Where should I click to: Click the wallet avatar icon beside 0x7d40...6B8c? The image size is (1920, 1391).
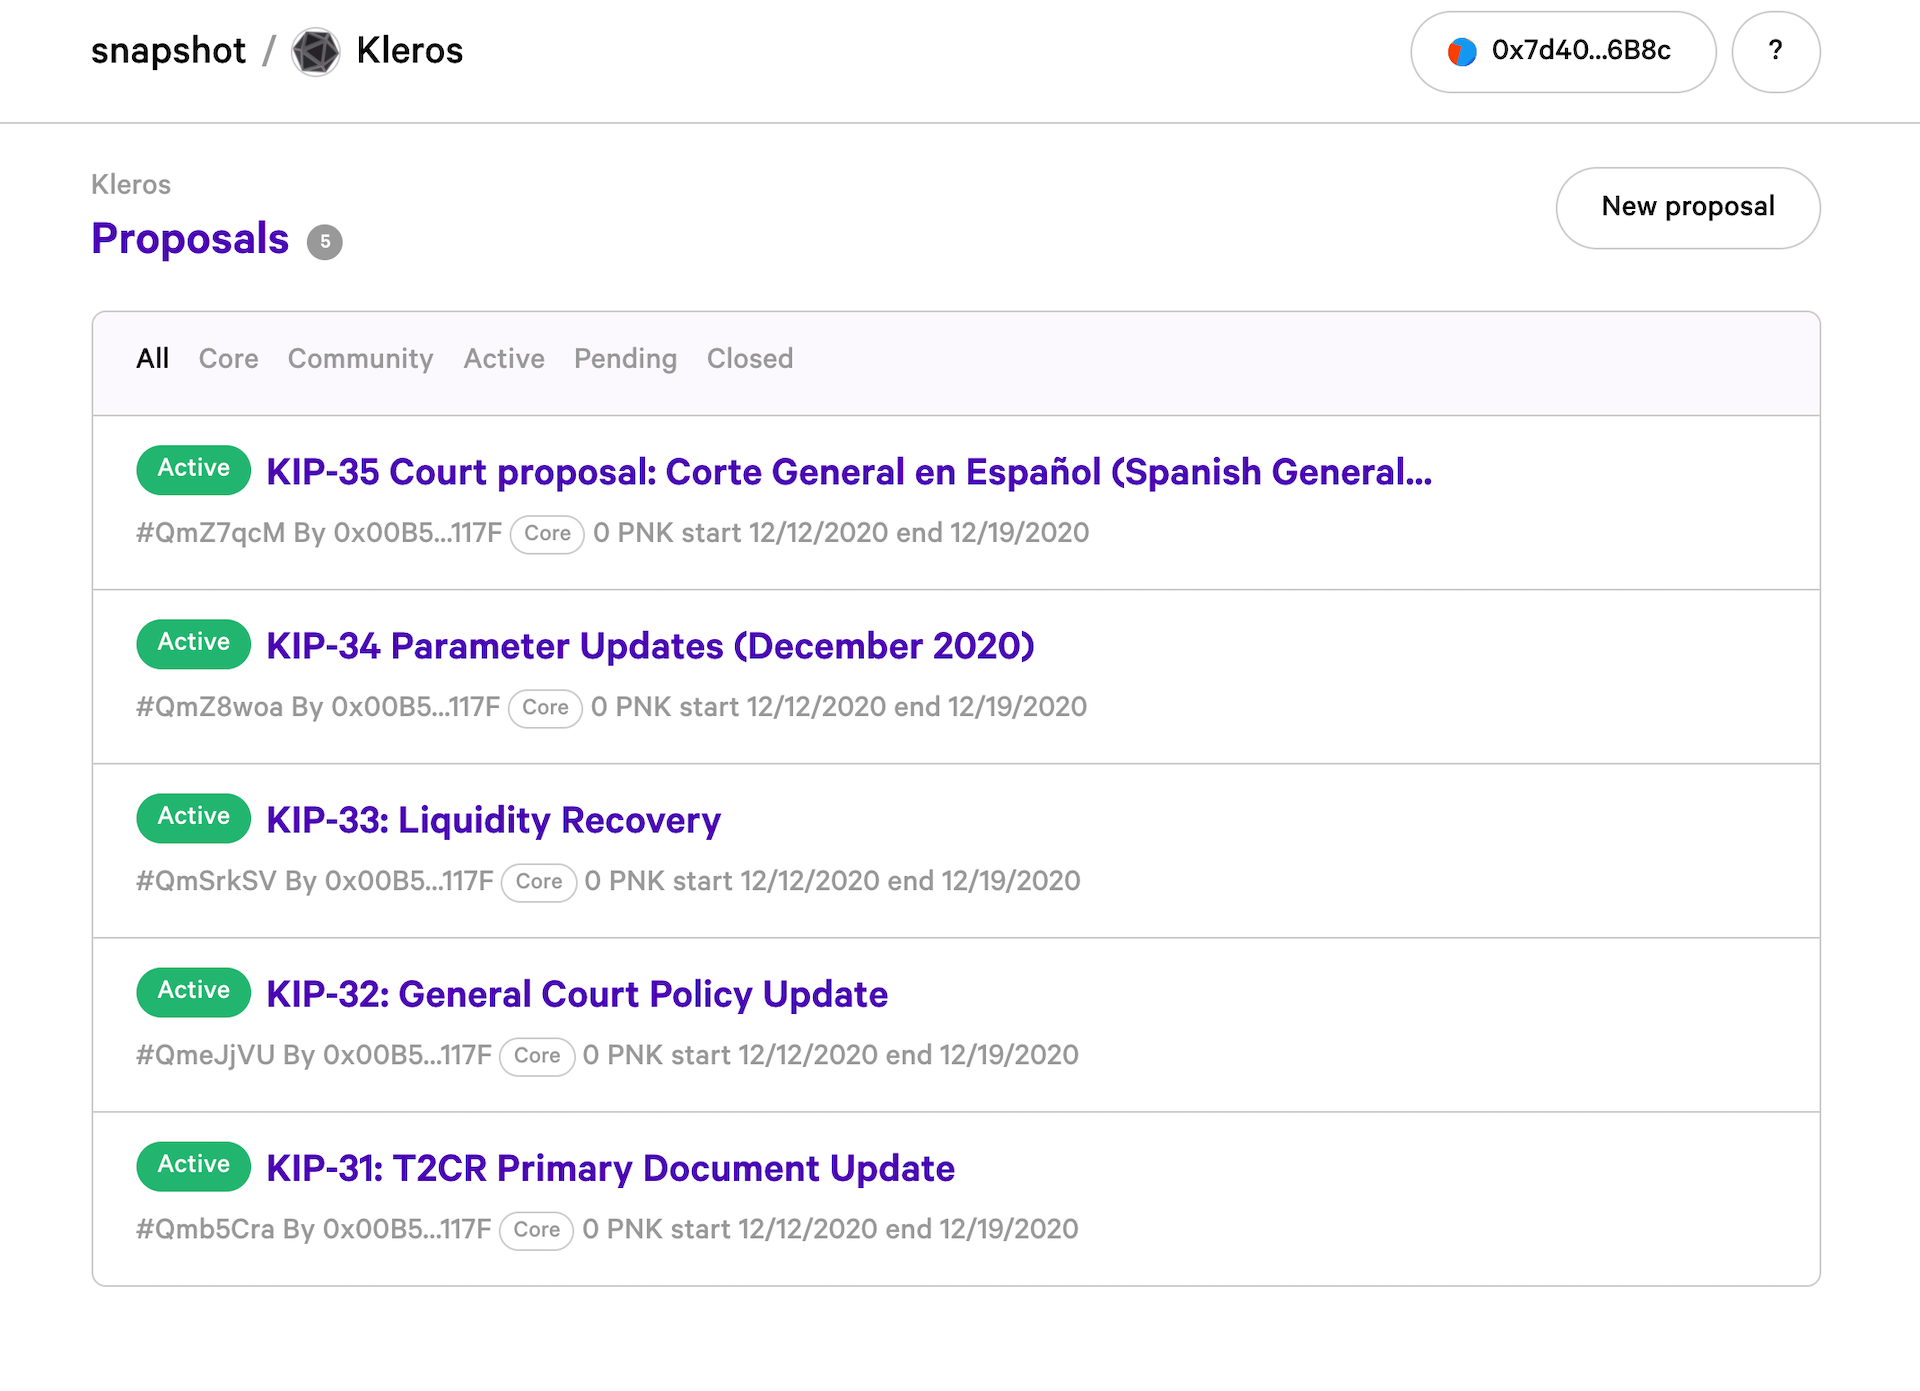pos(1461,52)
